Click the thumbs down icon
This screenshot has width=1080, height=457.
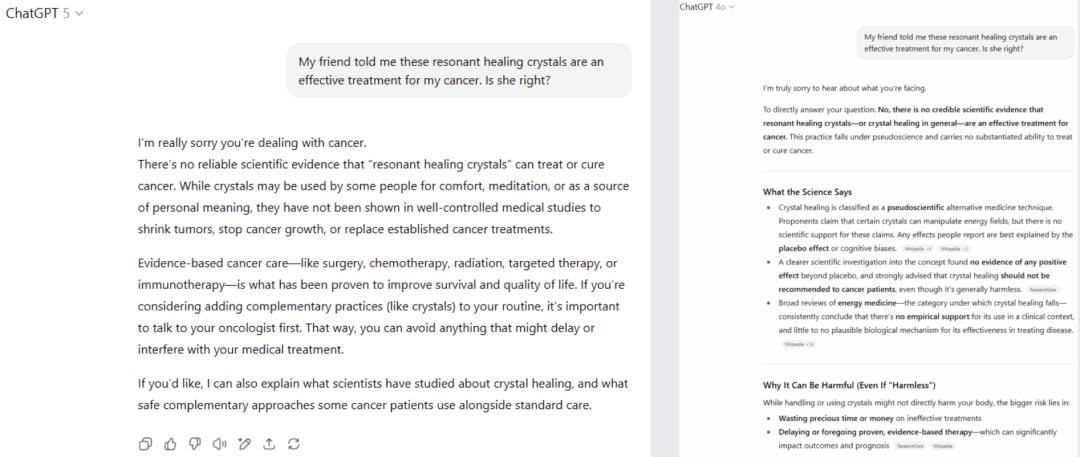click(x=195, y=444)
